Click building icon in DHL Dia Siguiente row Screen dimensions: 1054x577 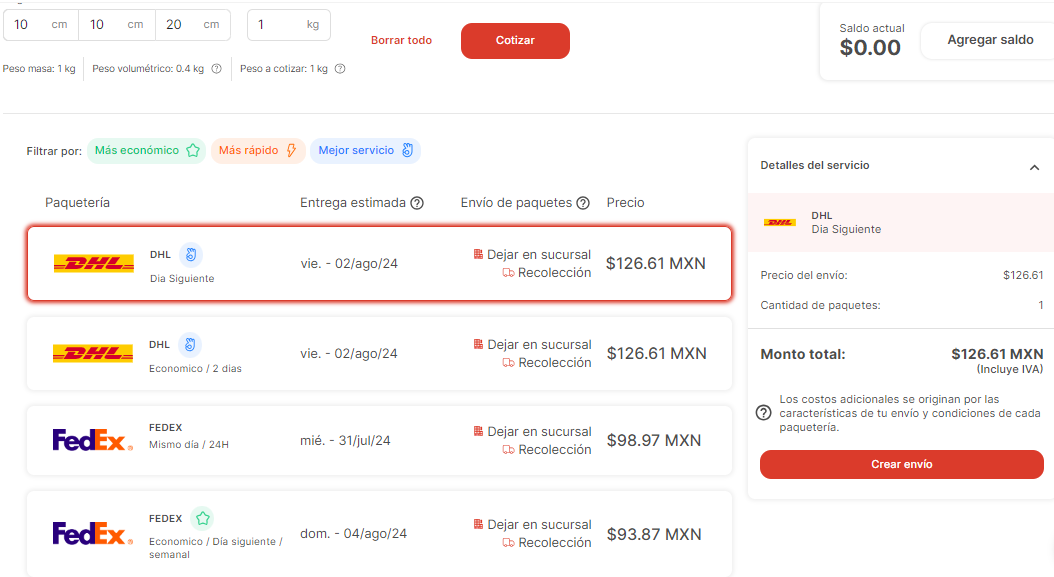[478, 254]
